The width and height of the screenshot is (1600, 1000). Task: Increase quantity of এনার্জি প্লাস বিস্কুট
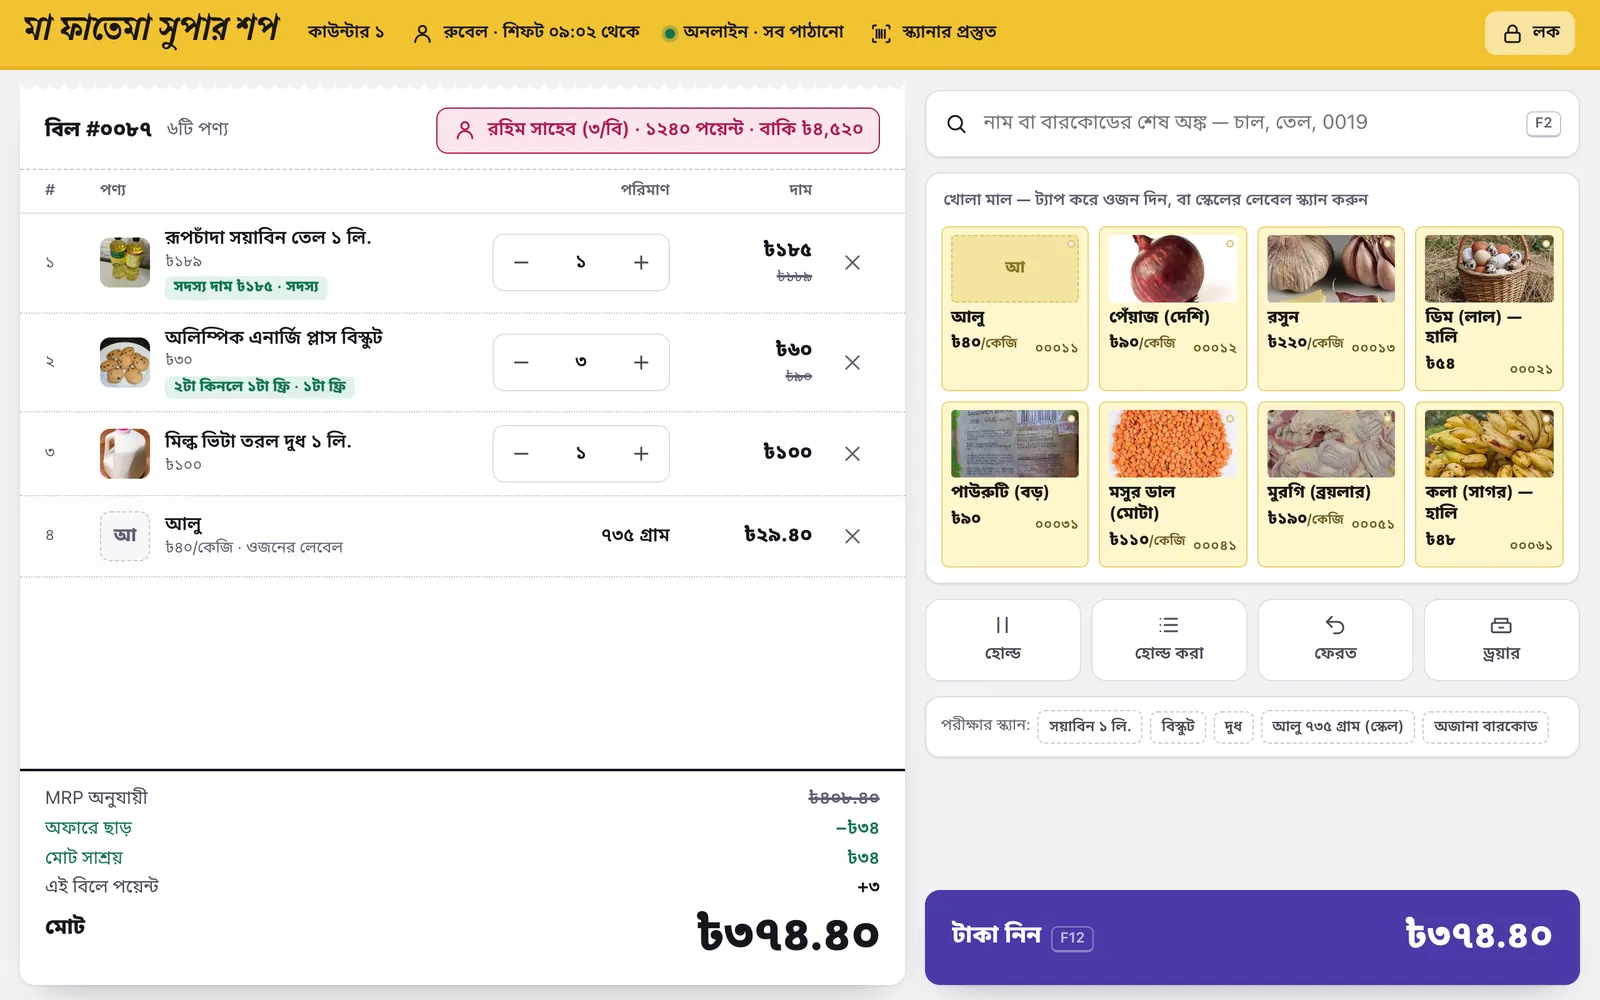[x=641, y=363]
